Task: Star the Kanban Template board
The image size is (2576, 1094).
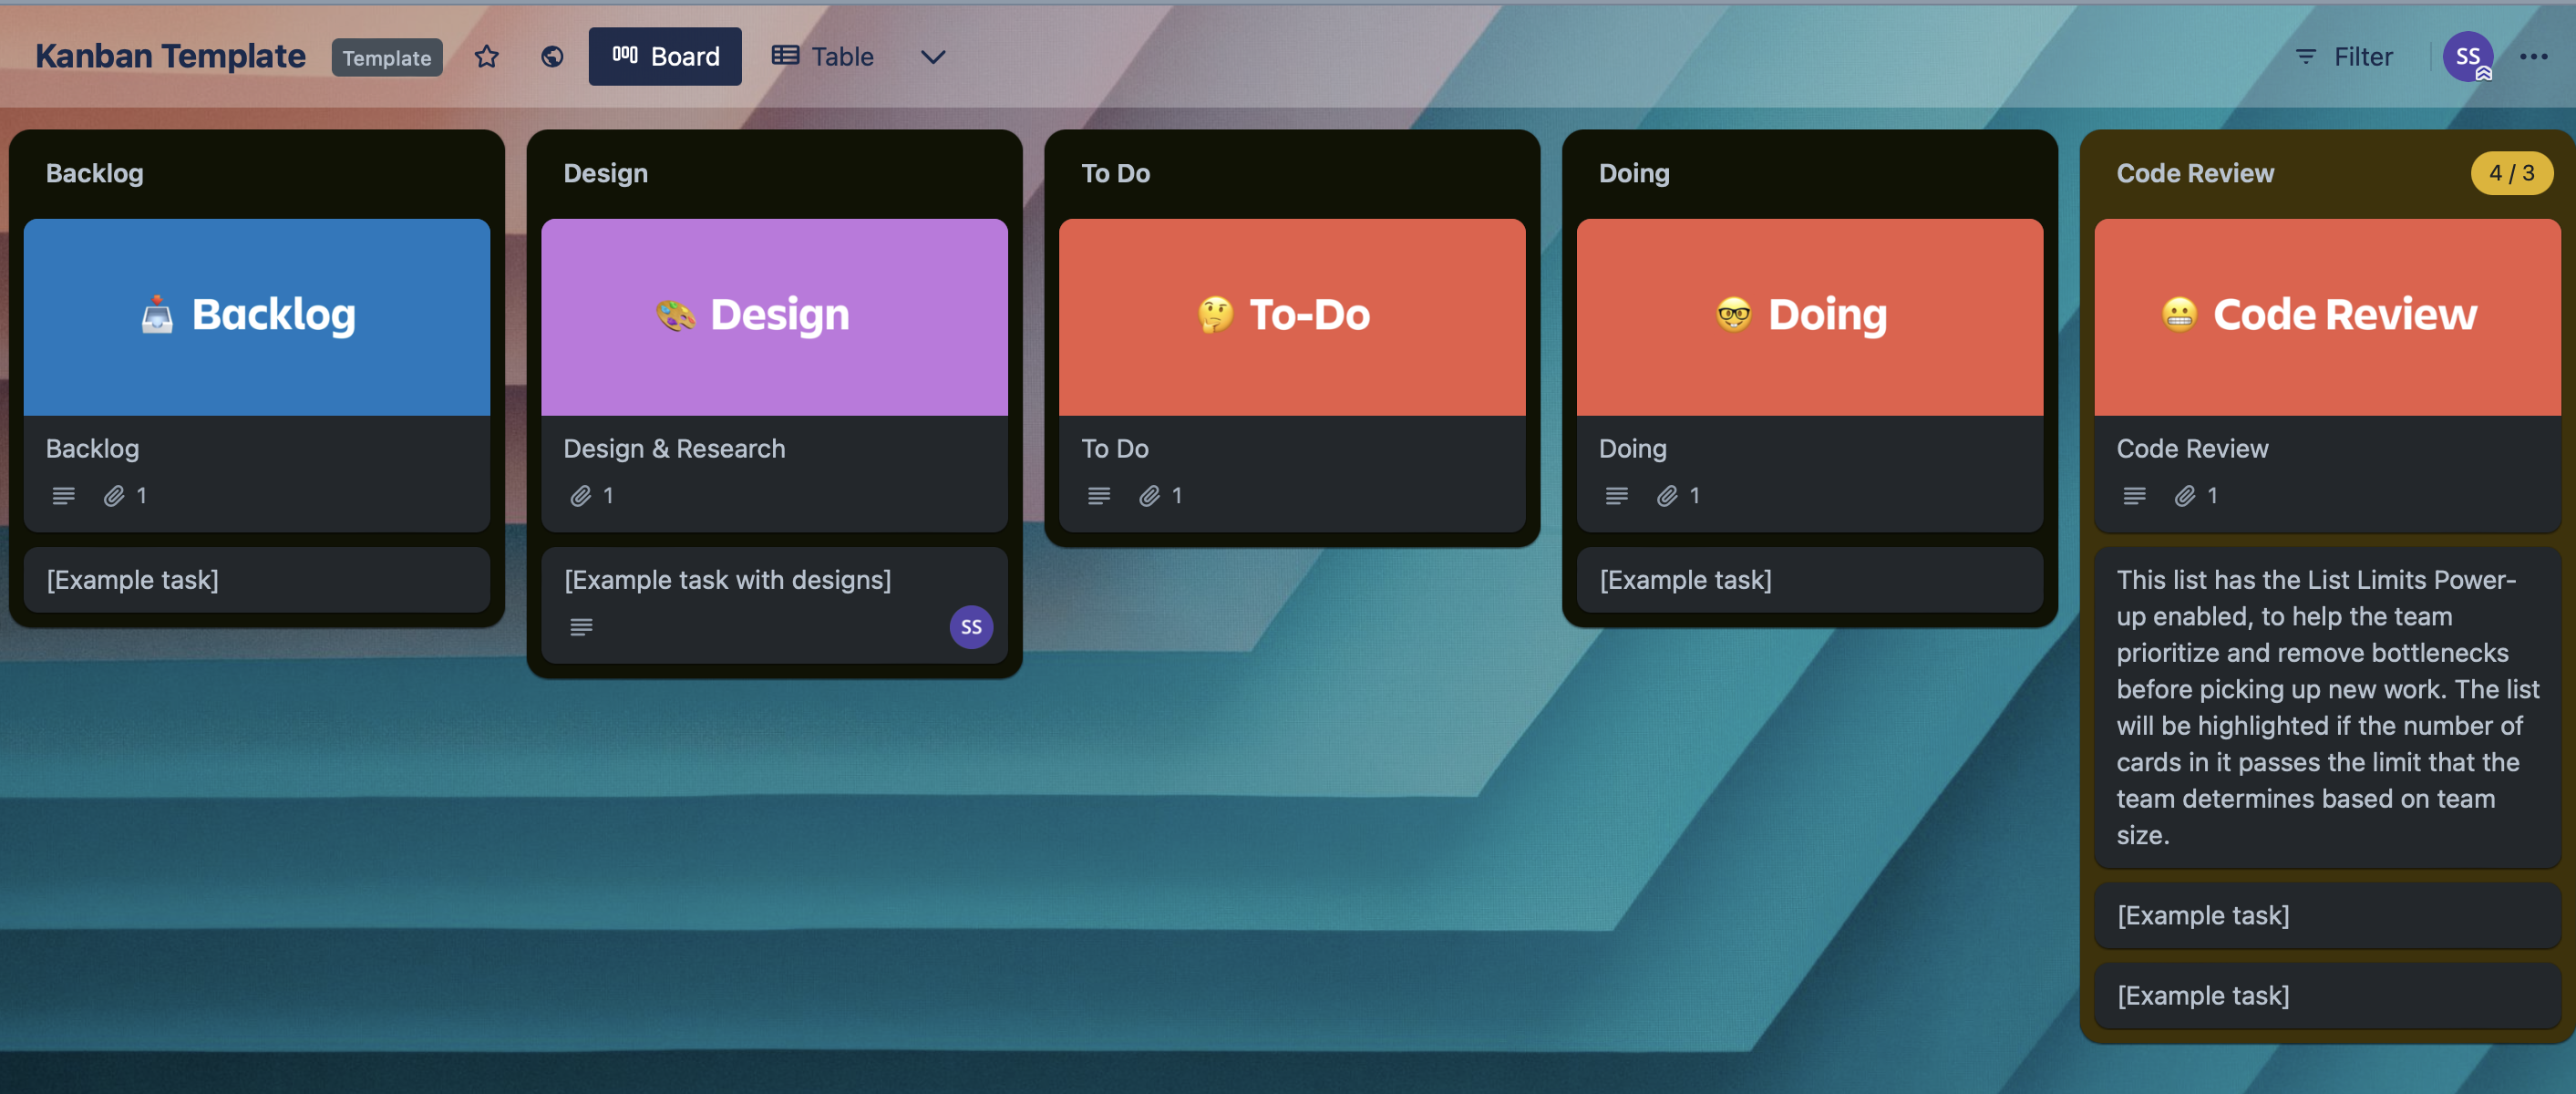Action: pos(486,57)
